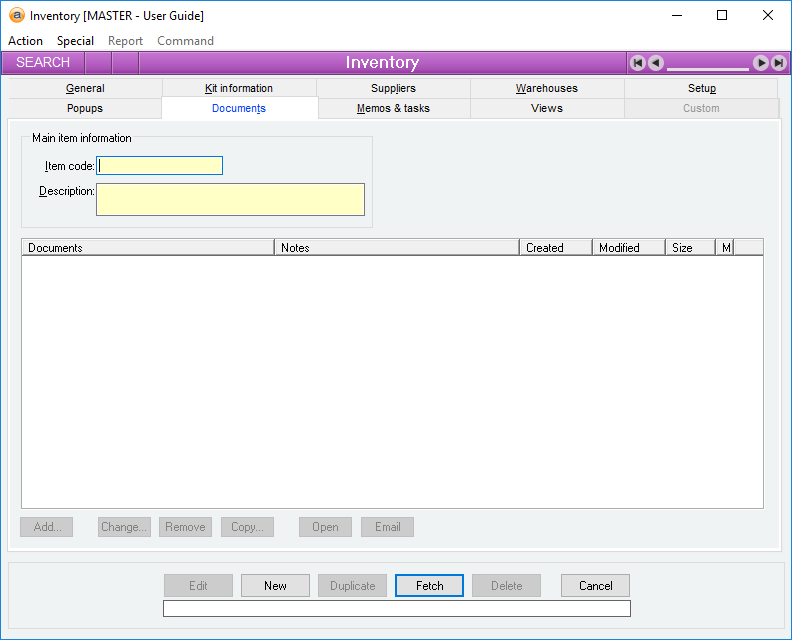Click the Item code input field

click(x=160, y=166)
